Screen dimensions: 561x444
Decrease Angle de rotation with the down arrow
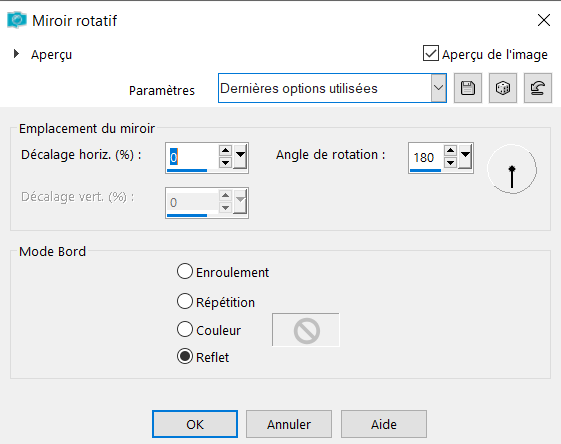pyautogui.click(x=450, y=163)
